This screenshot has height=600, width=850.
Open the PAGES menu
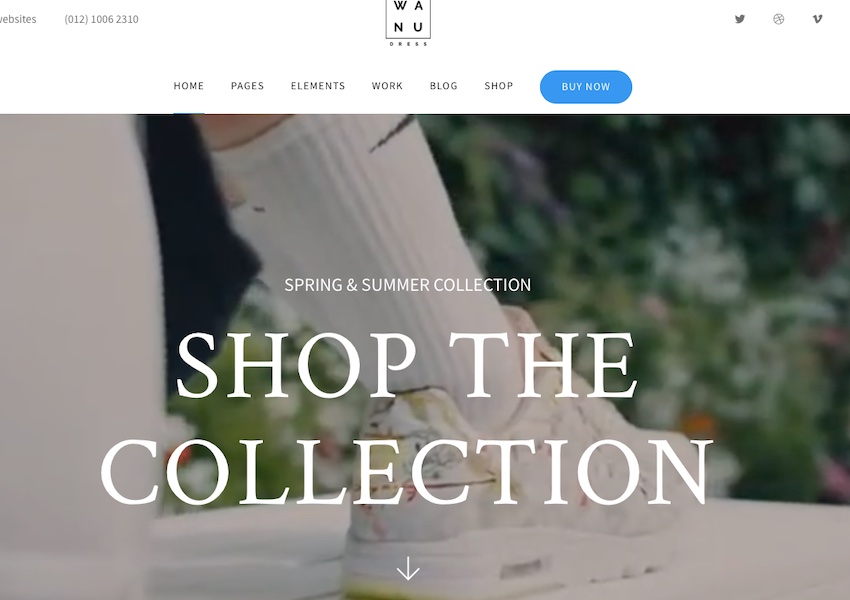247,86
